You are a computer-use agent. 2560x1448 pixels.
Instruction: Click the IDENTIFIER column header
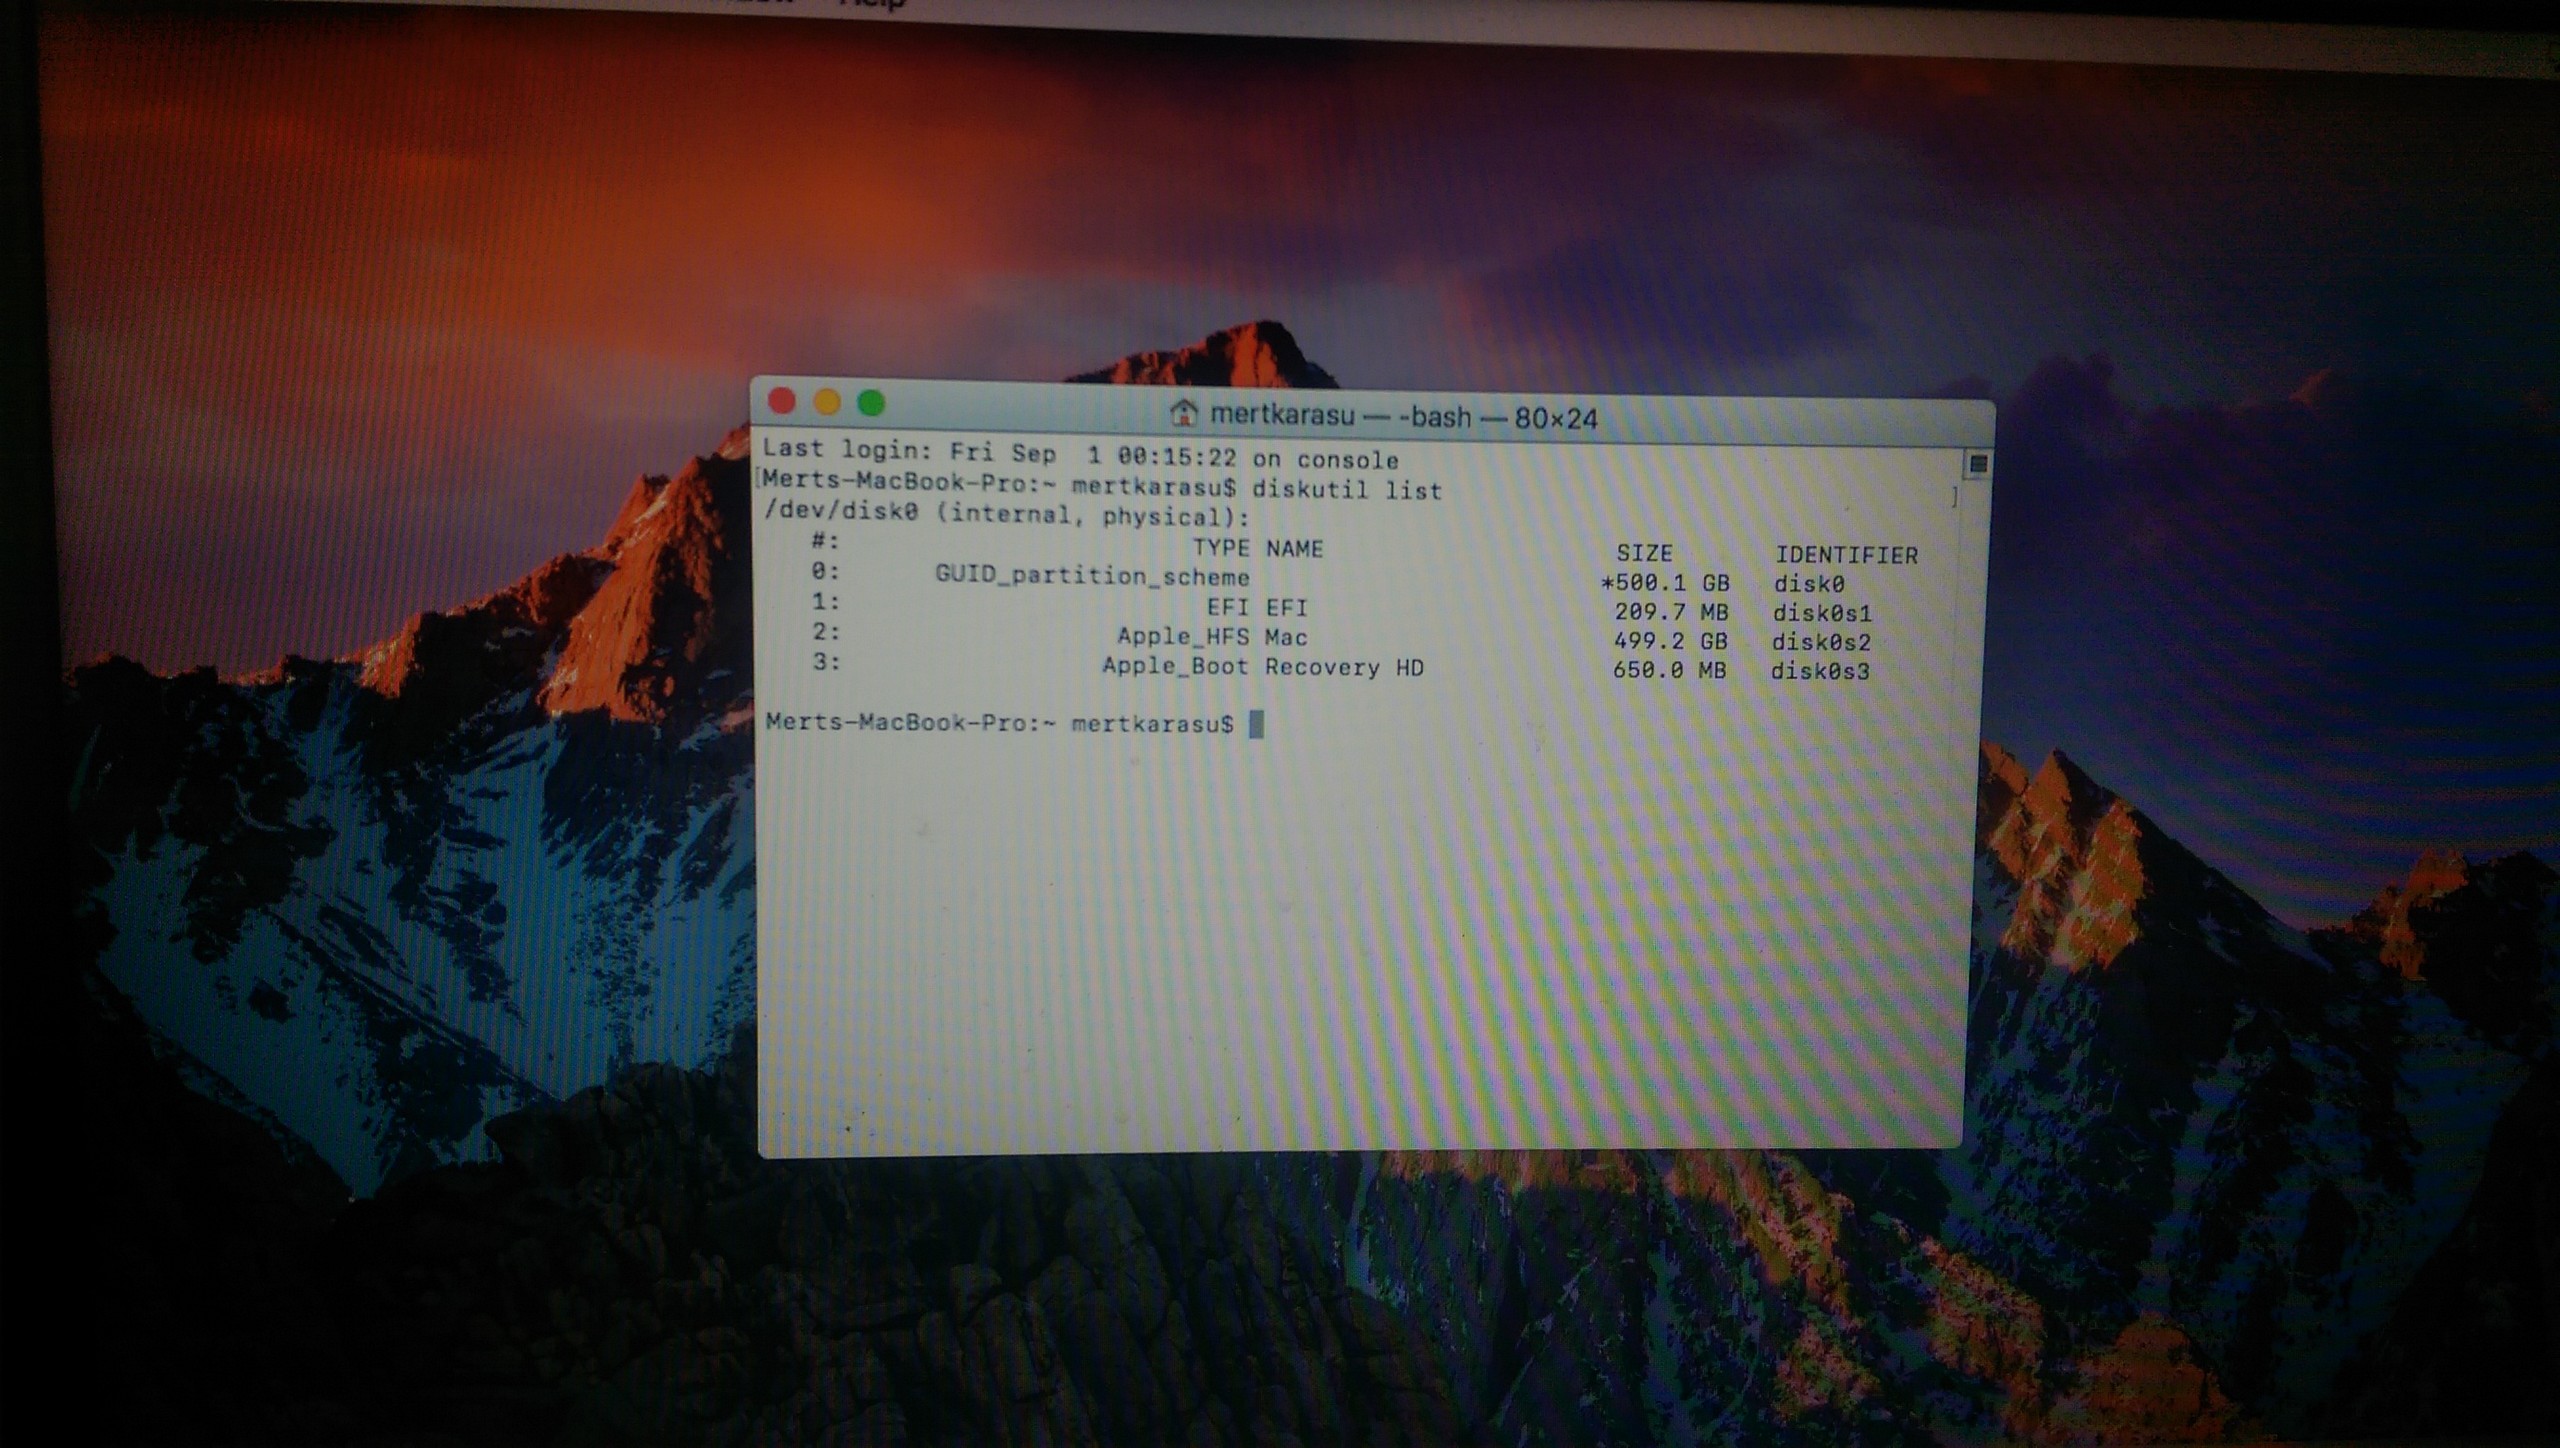click(x=1846, y=555)
